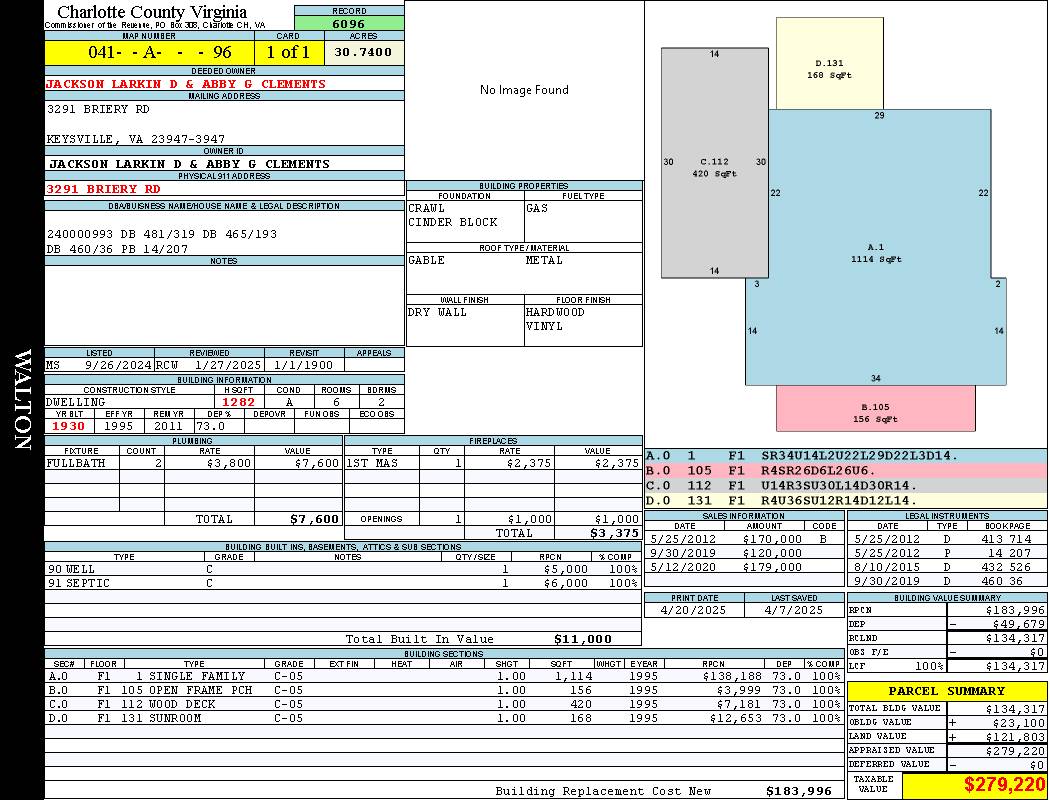Select sketch legend row C.0 U14R3SU30L14D30R14

(846, 485)
